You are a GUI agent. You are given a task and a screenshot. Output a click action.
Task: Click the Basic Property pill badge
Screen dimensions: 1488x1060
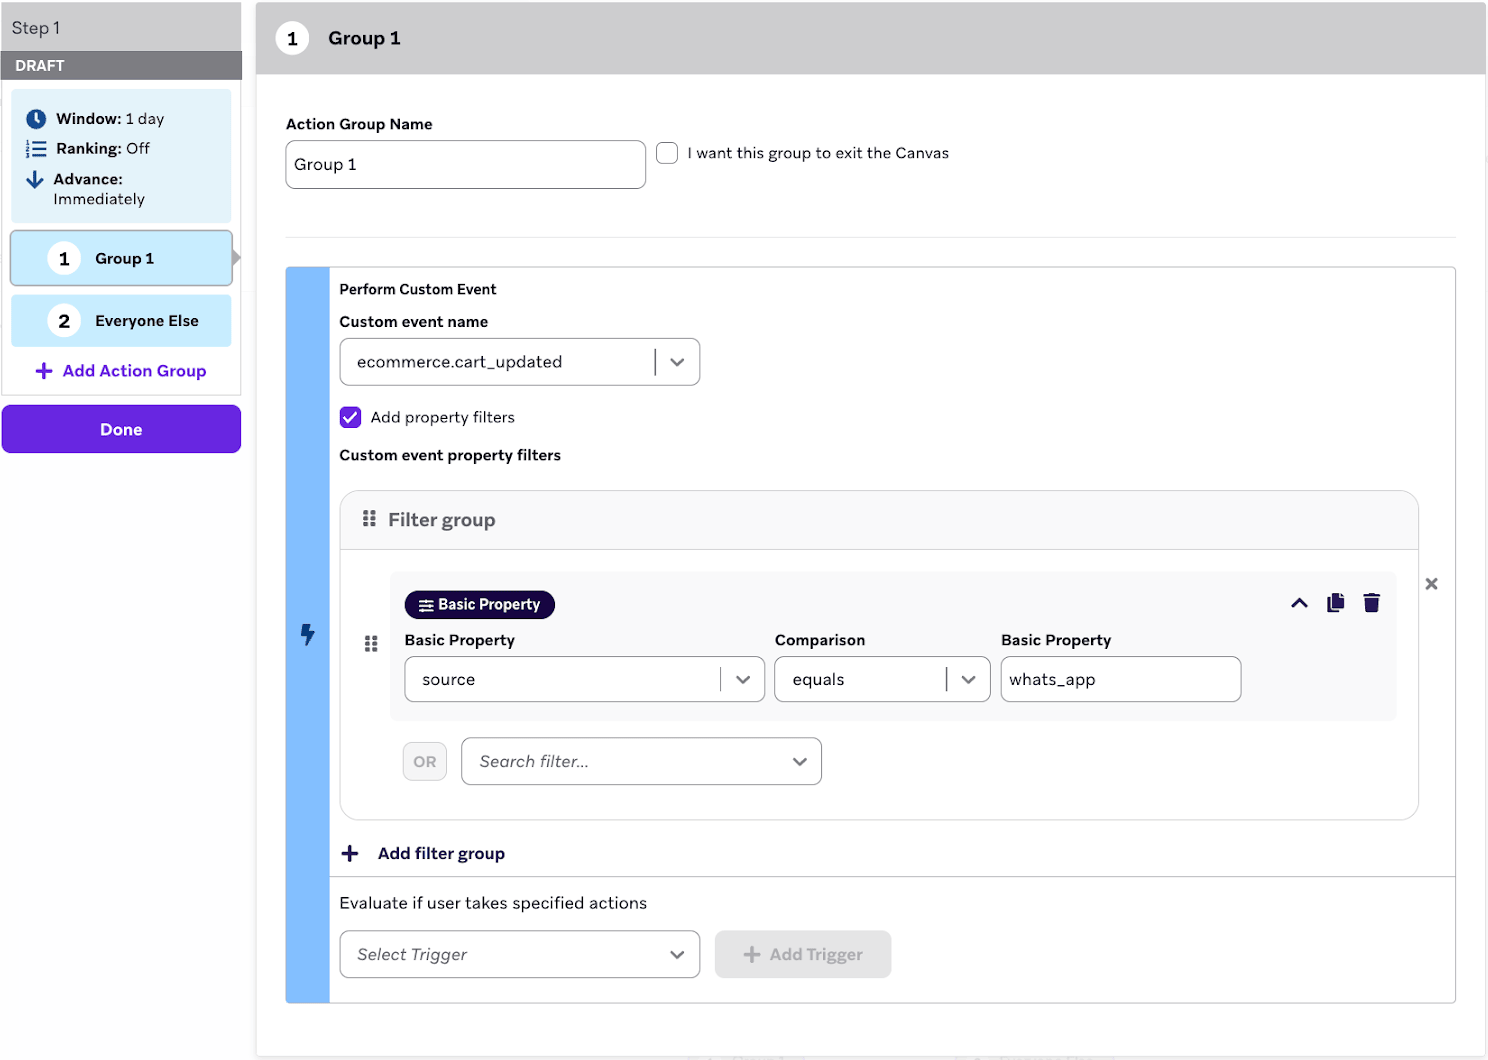[x=479, y=604]
